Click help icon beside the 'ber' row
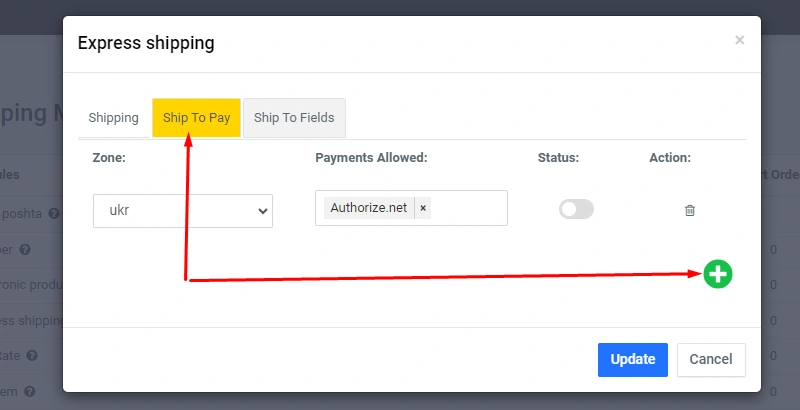 pos(24,249)
